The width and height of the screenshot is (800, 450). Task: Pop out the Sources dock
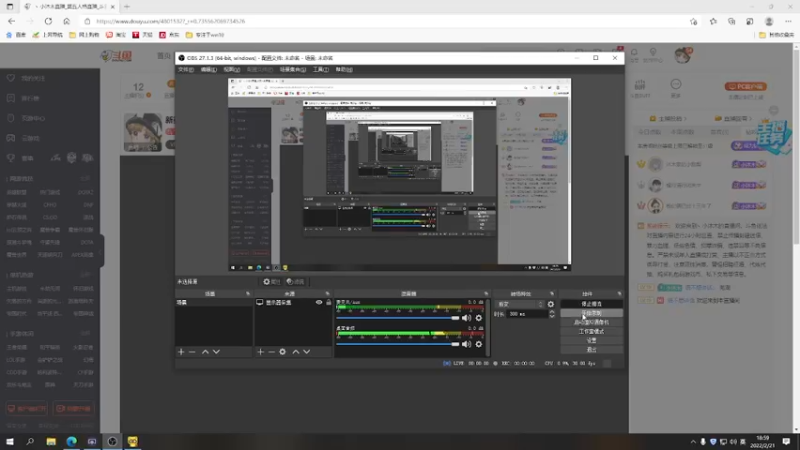[x=328, y=294]
